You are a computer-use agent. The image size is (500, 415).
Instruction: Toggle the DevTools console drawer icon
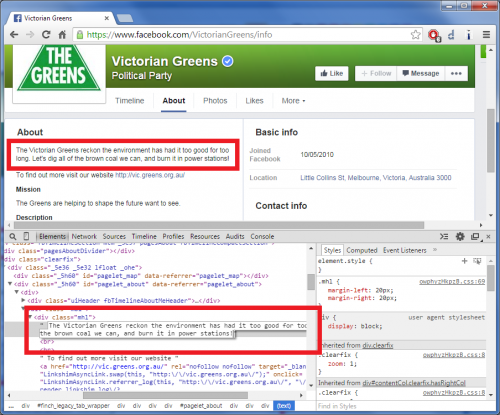point(444,236)
